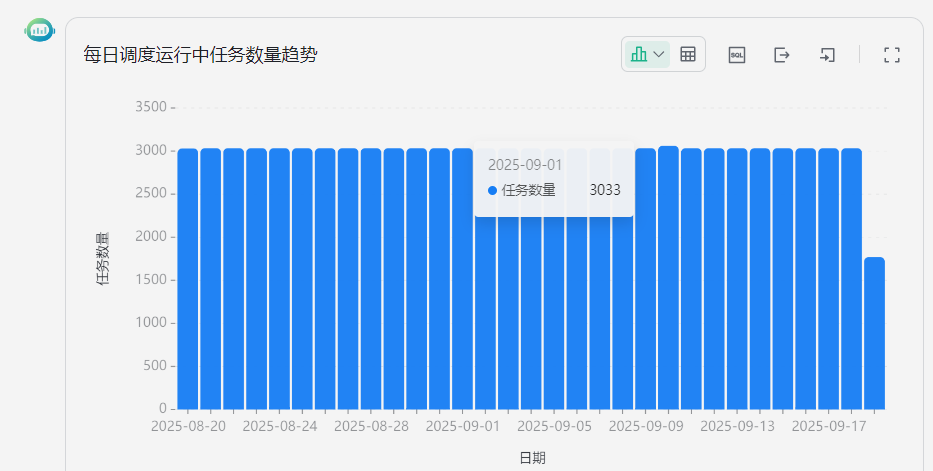Click the shortest bar for 2025-09-19
Screen dimensions: 933x471
[874, 333]
